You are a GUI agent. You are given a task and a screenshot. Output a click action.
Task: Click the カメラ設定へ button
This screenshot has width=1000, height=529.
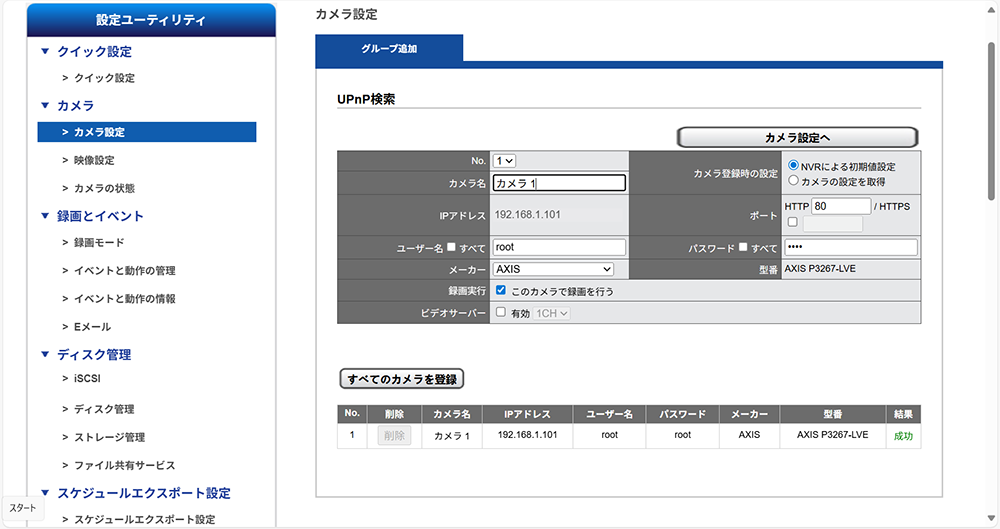click(797, 137)
